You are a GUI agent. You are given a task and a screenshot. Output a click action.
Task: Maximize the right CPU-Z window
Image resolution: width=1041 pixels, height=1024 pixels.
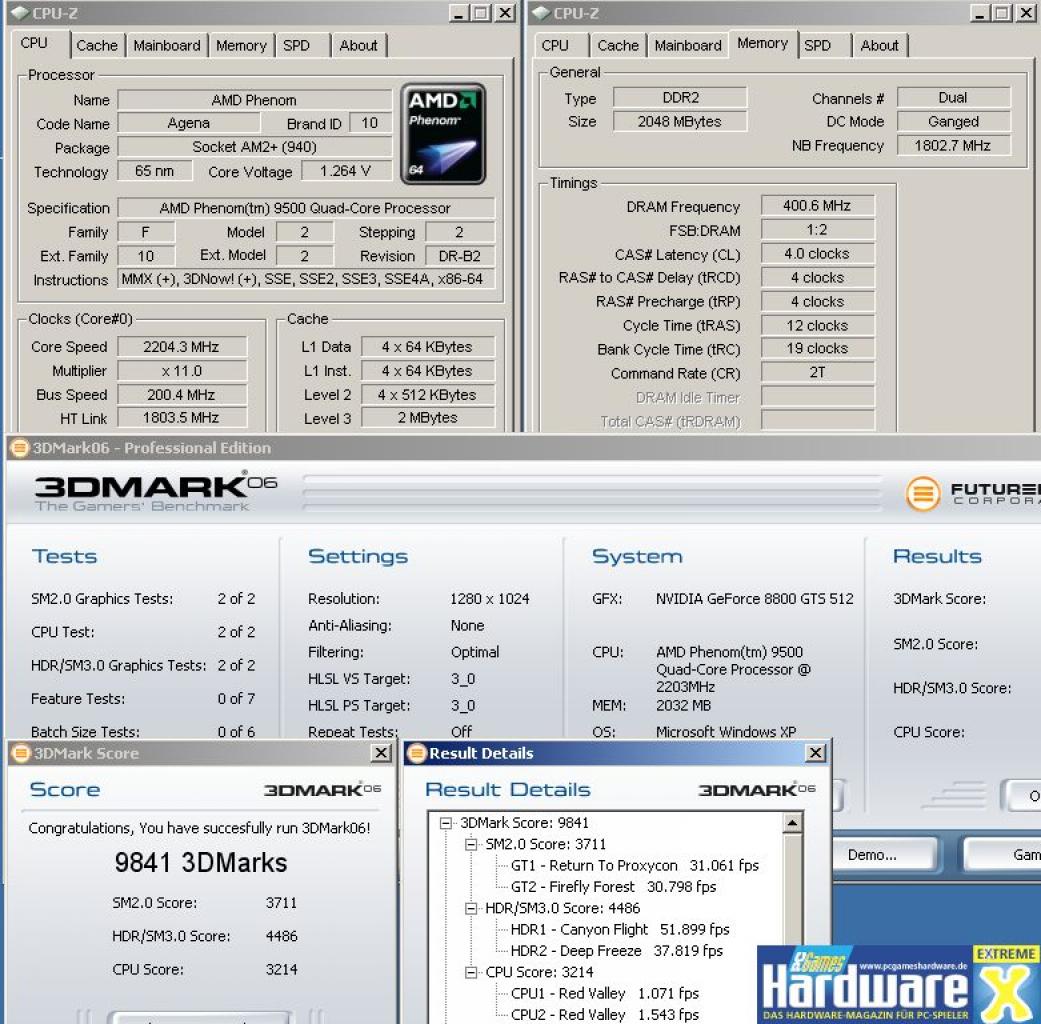[1002, 13]
